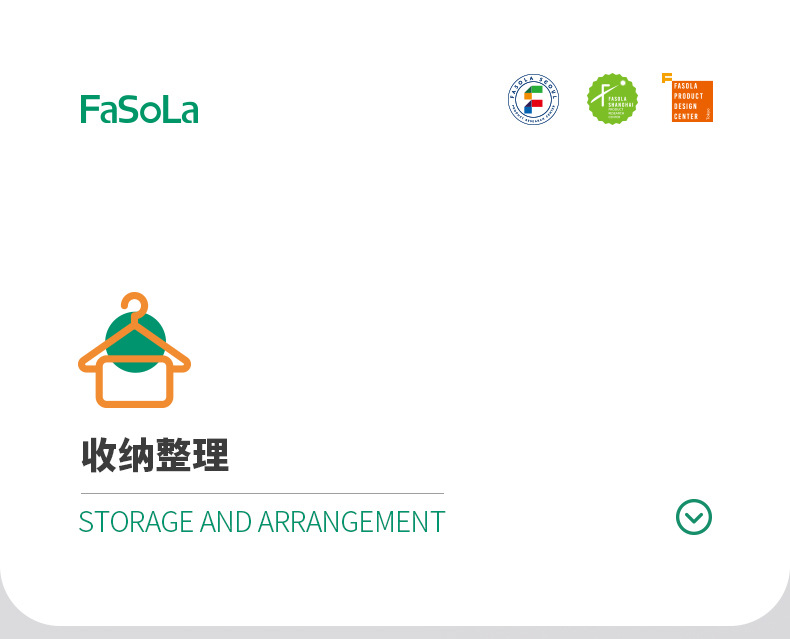
Task: Click the gray strip below the white card
Action: click(395, 633)
